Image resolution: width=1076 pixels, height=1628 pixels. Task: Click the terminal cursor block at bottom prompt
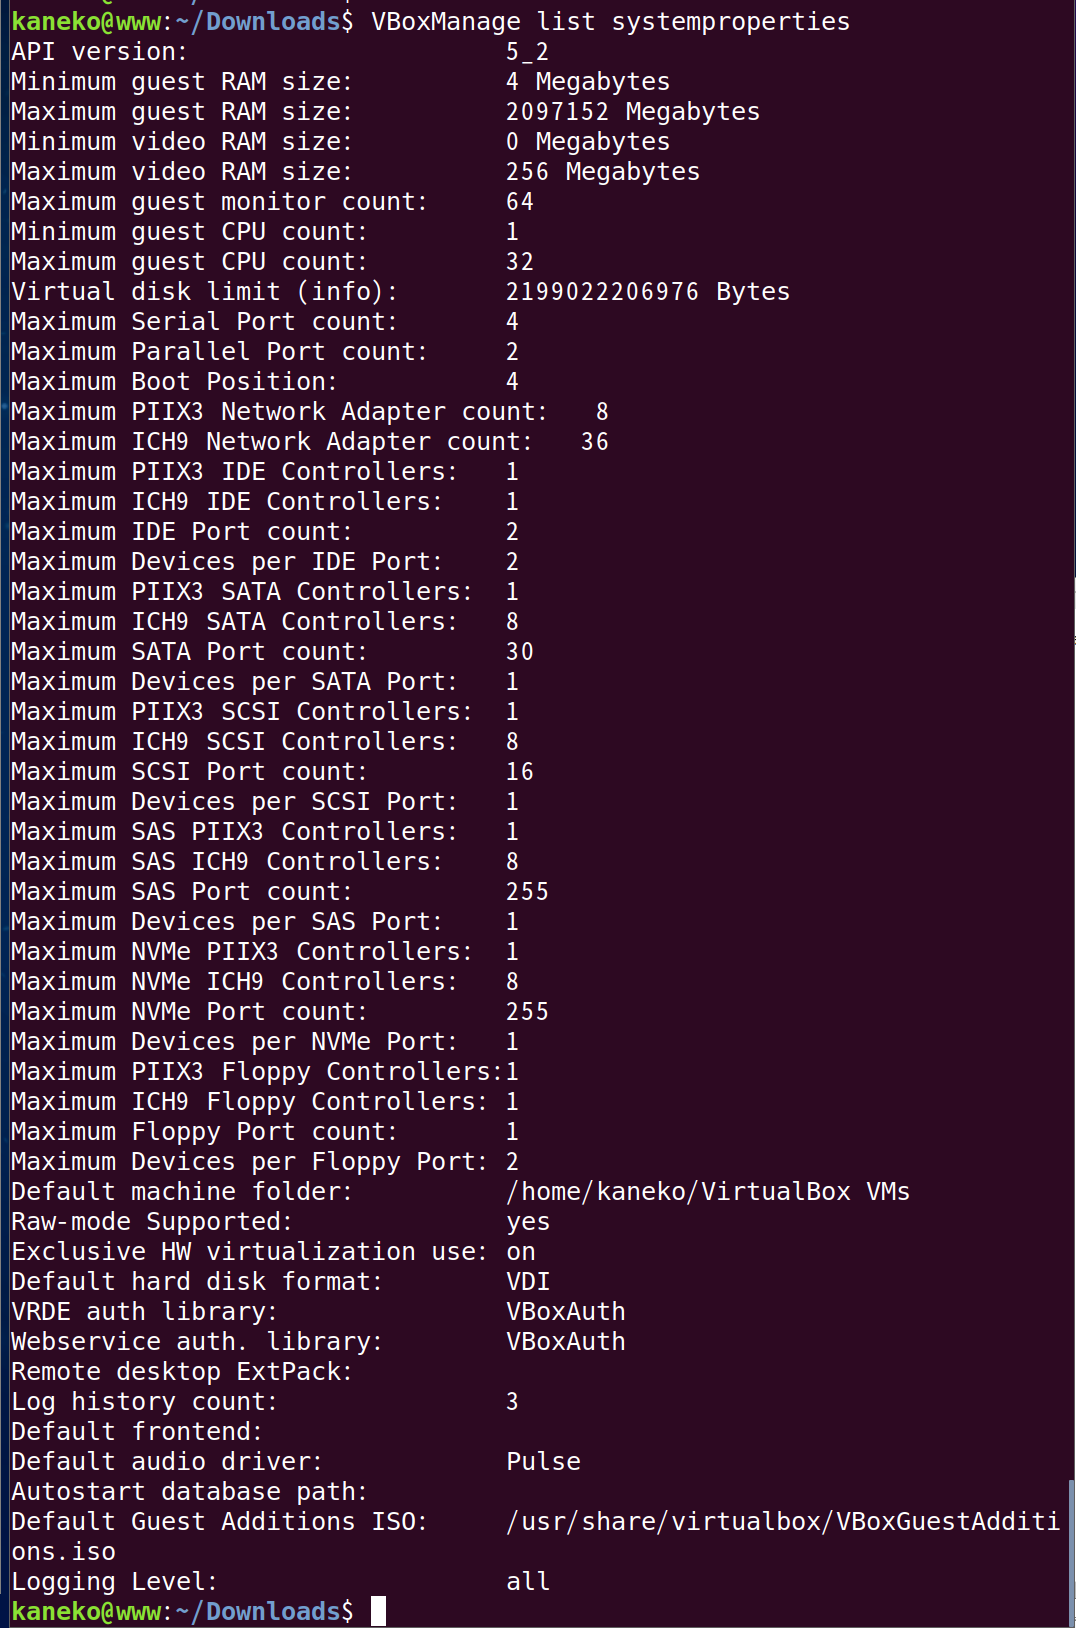pyautogui.click(x=378, y=1611)
